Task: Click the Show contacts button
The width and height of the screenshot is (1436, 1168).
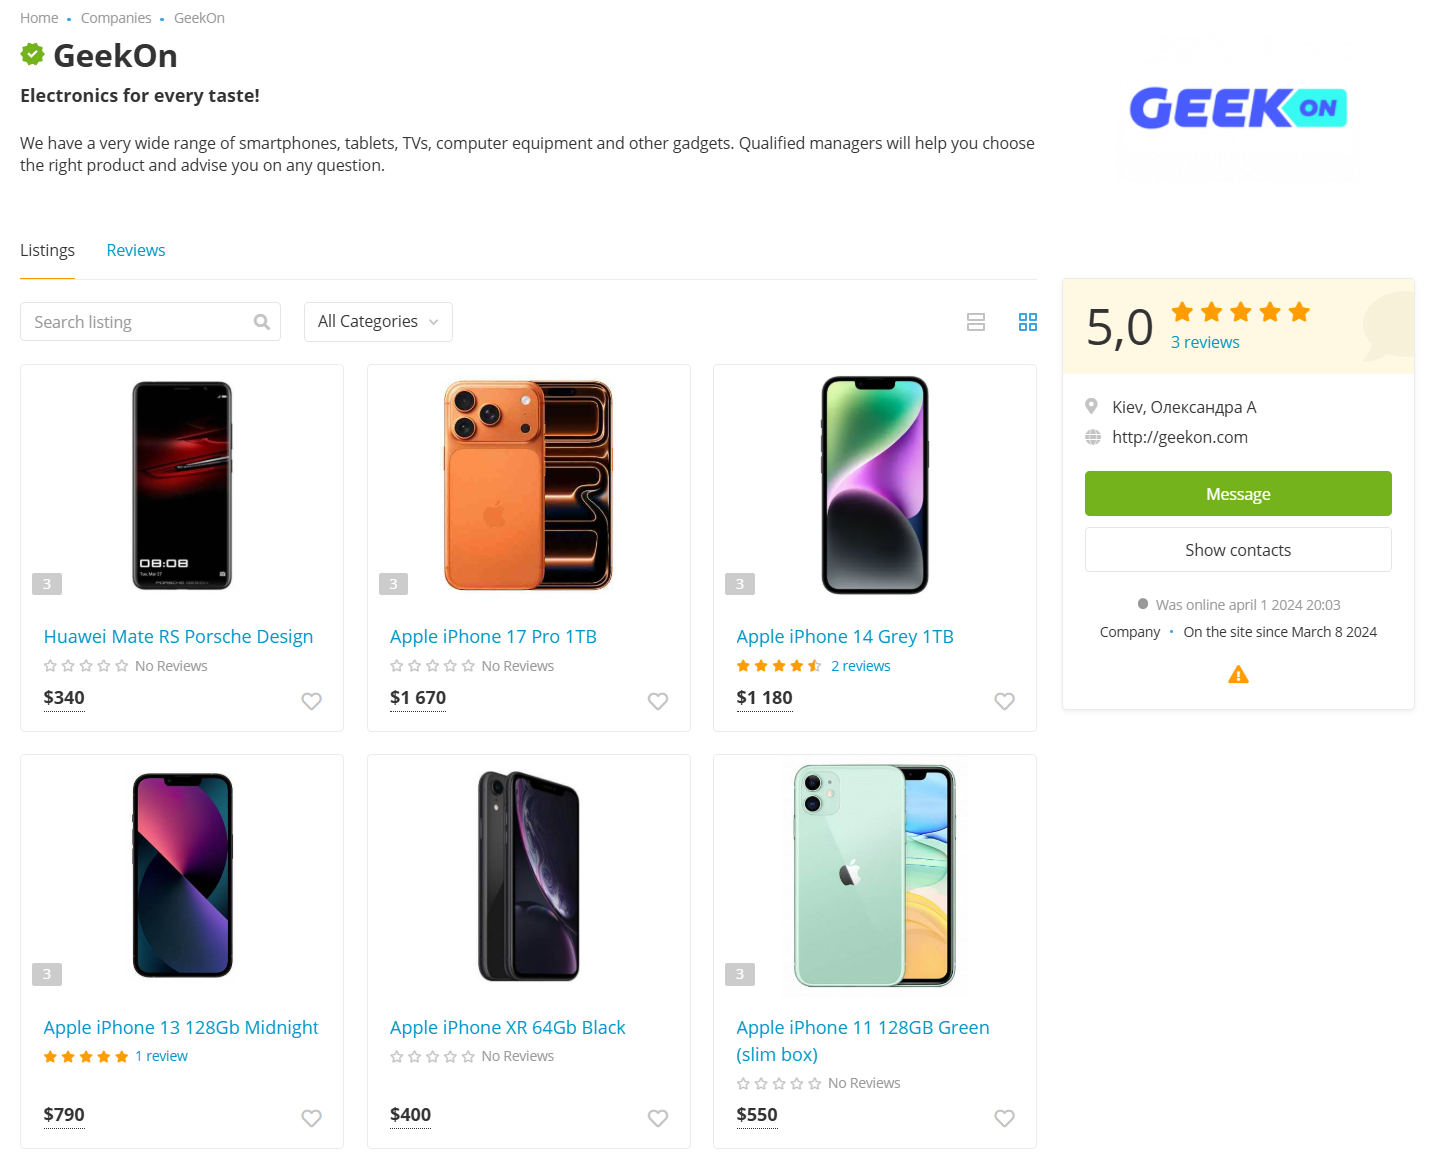Action: (x=1238, y=550)
